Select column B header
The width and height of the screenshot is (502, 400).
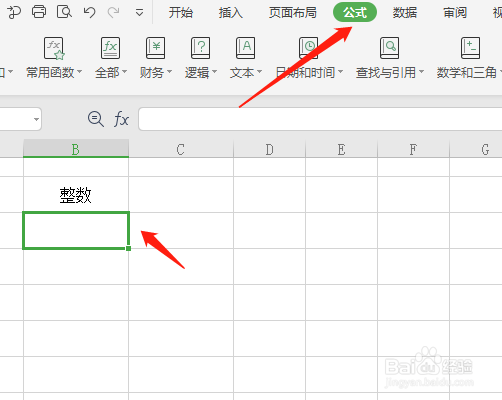76,149
